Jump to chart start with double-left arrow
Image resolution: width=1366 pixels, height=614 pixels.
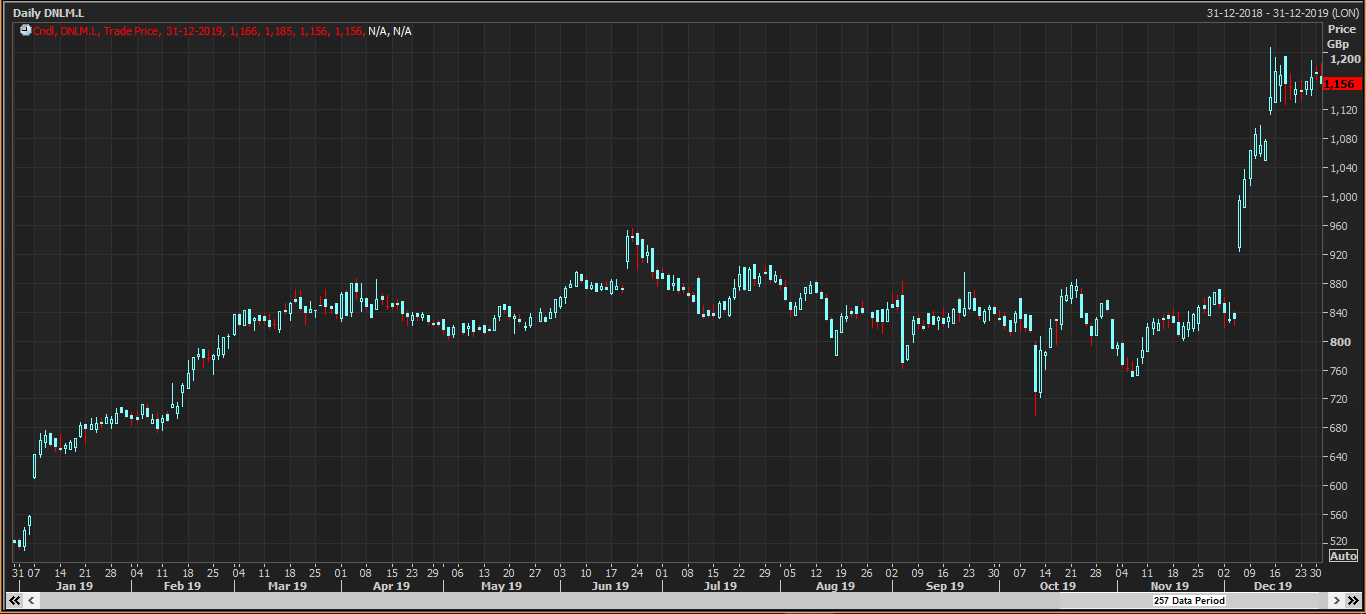tap(14, 600)
